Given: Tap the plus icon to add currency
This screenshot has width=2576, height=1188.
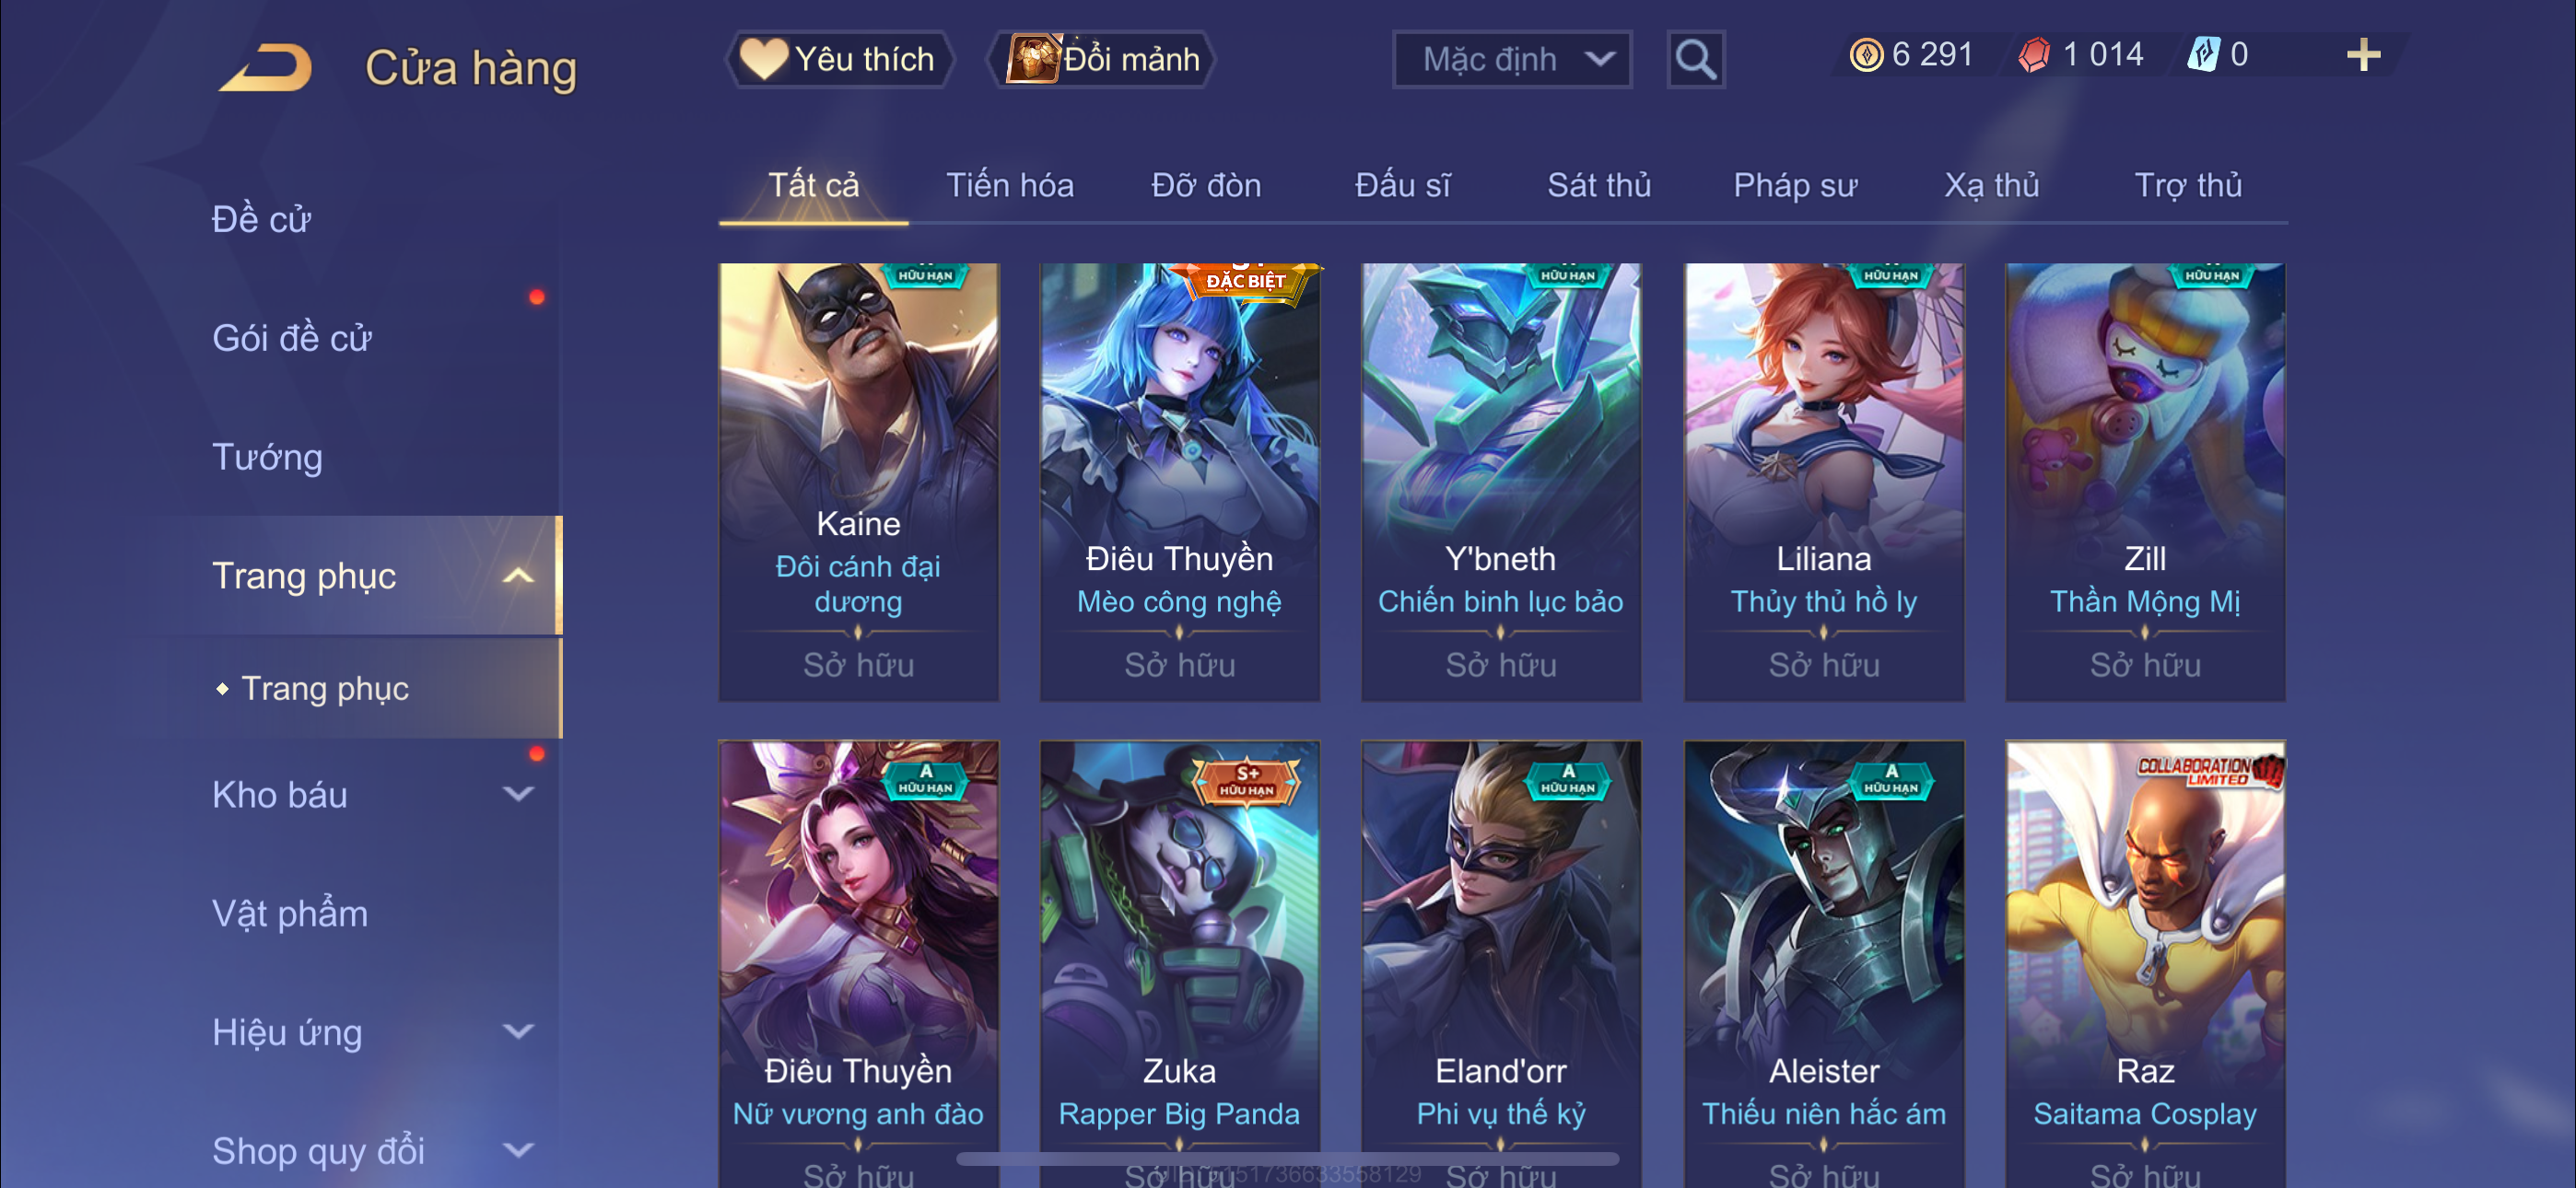Looking at the screenshot, I should (x=2363, y=55).
